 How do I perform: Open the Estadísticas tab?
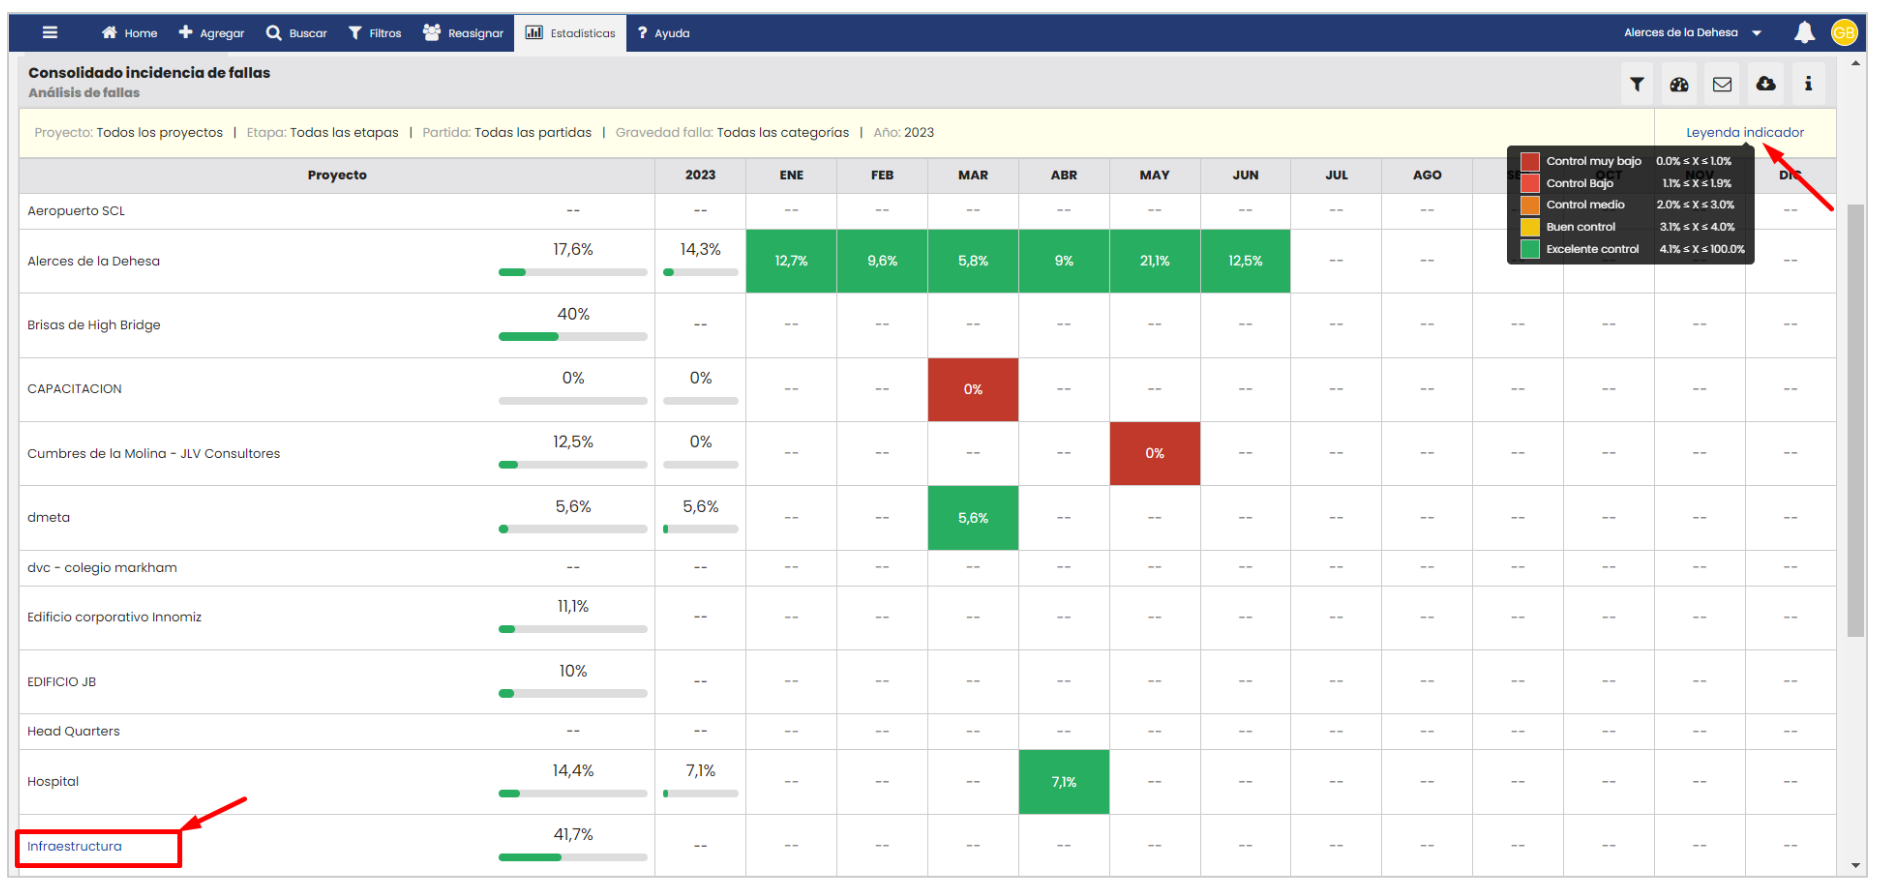pyautogui.click(x=571, y=33)
